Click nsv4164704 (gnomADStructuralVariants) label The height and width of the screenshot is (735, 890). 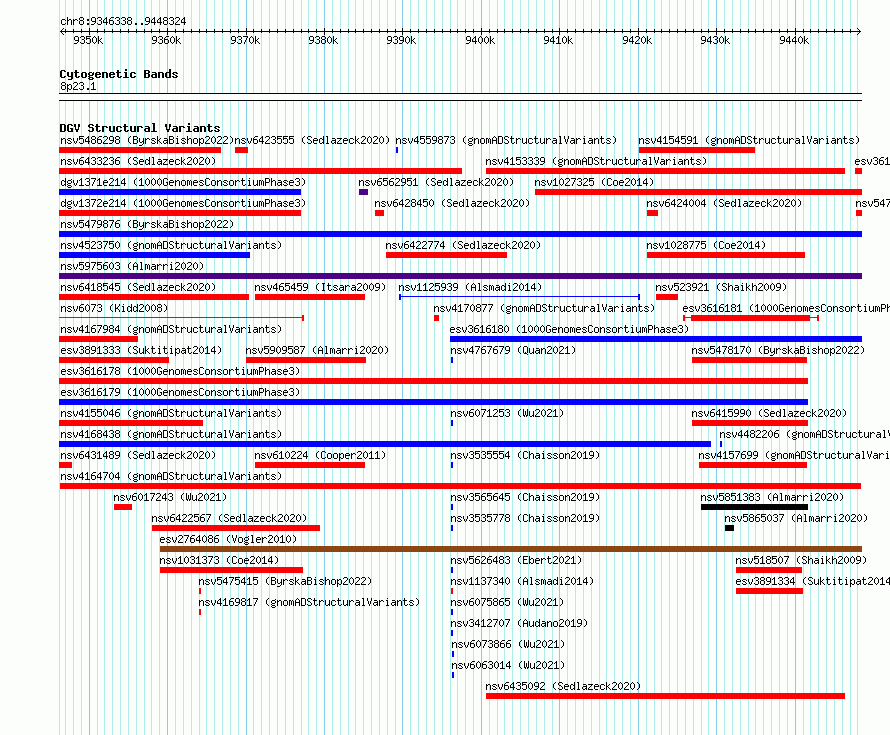coord(171,476)
